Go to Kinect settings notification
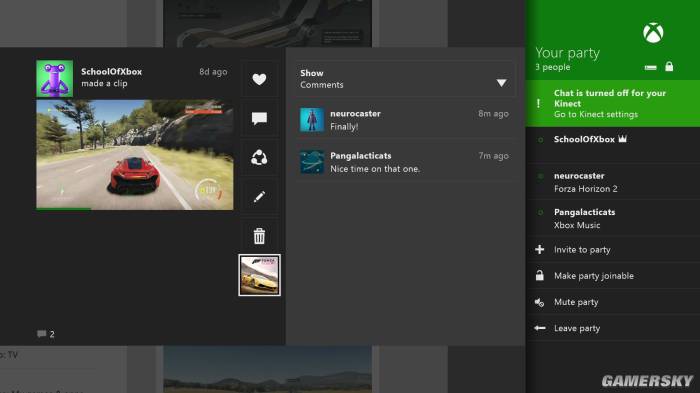Viewport: 700px width, 393px height. pyautogui.click(x=613, y=104)
